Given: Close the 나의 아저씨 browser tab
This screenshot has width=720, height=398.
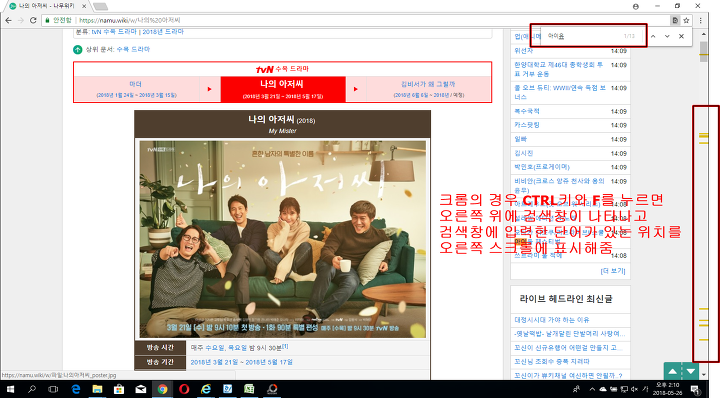Looking at the screenshot, I should click(x=84, y=6).
